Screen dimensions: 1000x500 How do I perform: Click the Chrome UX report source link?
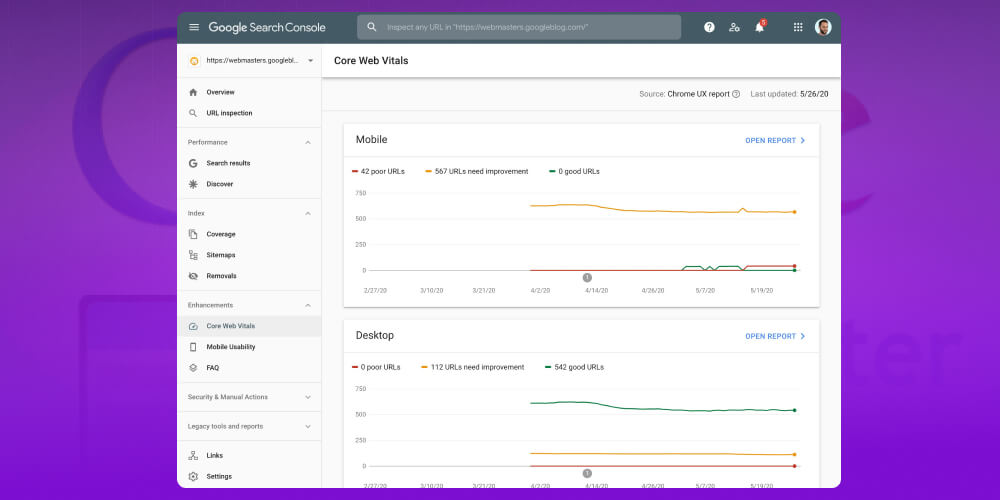tap(698, 94)
